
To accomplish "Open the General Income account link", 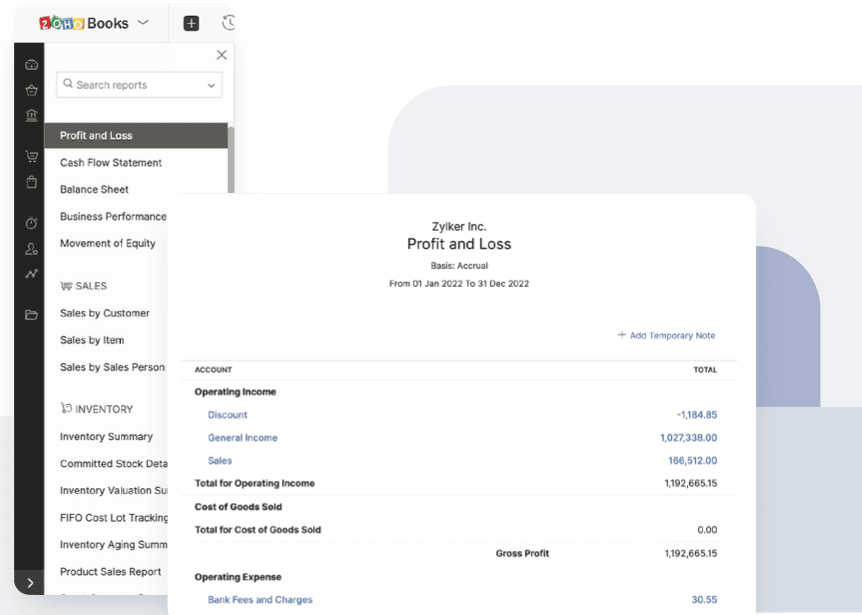I will (242, 438).
